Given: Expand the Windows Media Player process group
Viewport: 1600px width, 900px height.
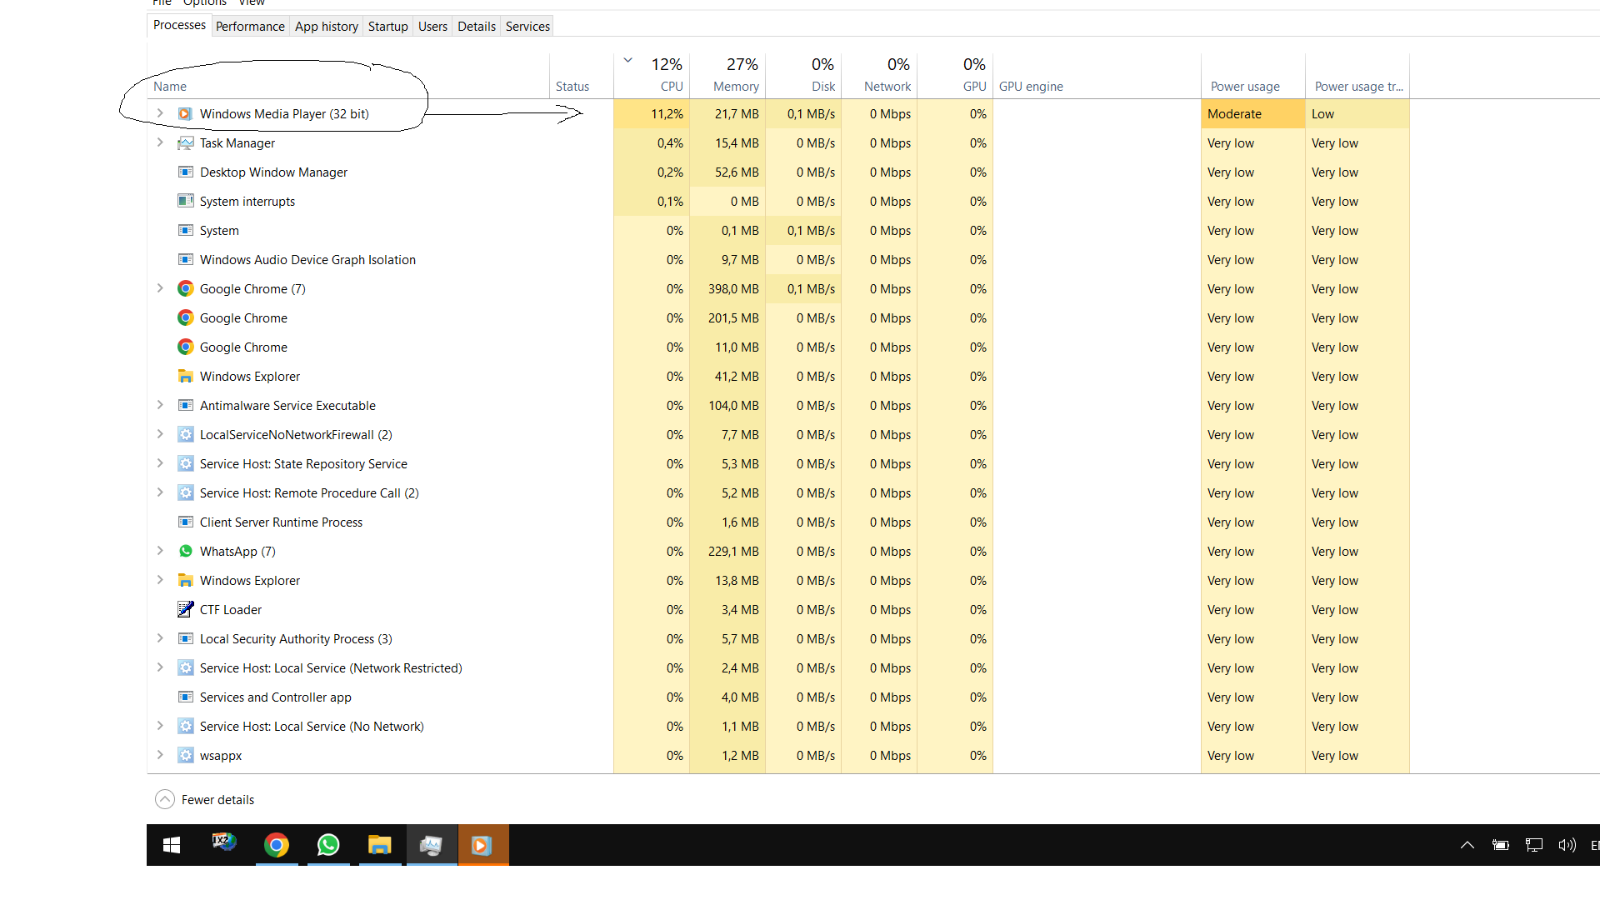Looking at the screenshot, I should pos(160,113).
